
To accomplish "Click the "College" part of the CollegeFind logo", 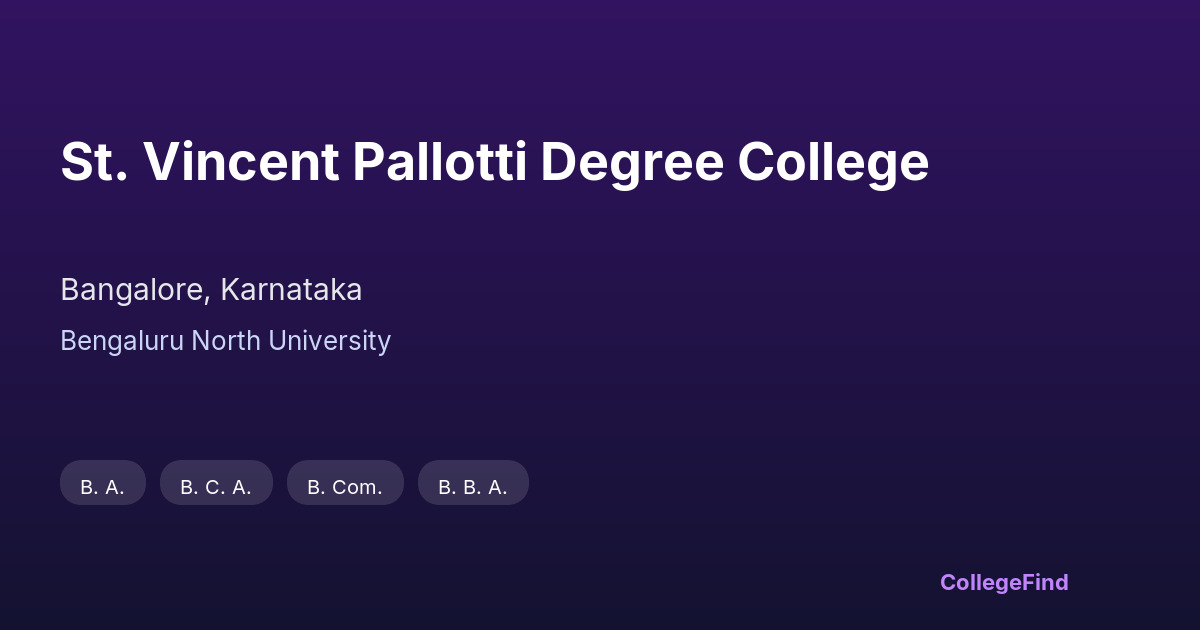I will click(979, 582).
